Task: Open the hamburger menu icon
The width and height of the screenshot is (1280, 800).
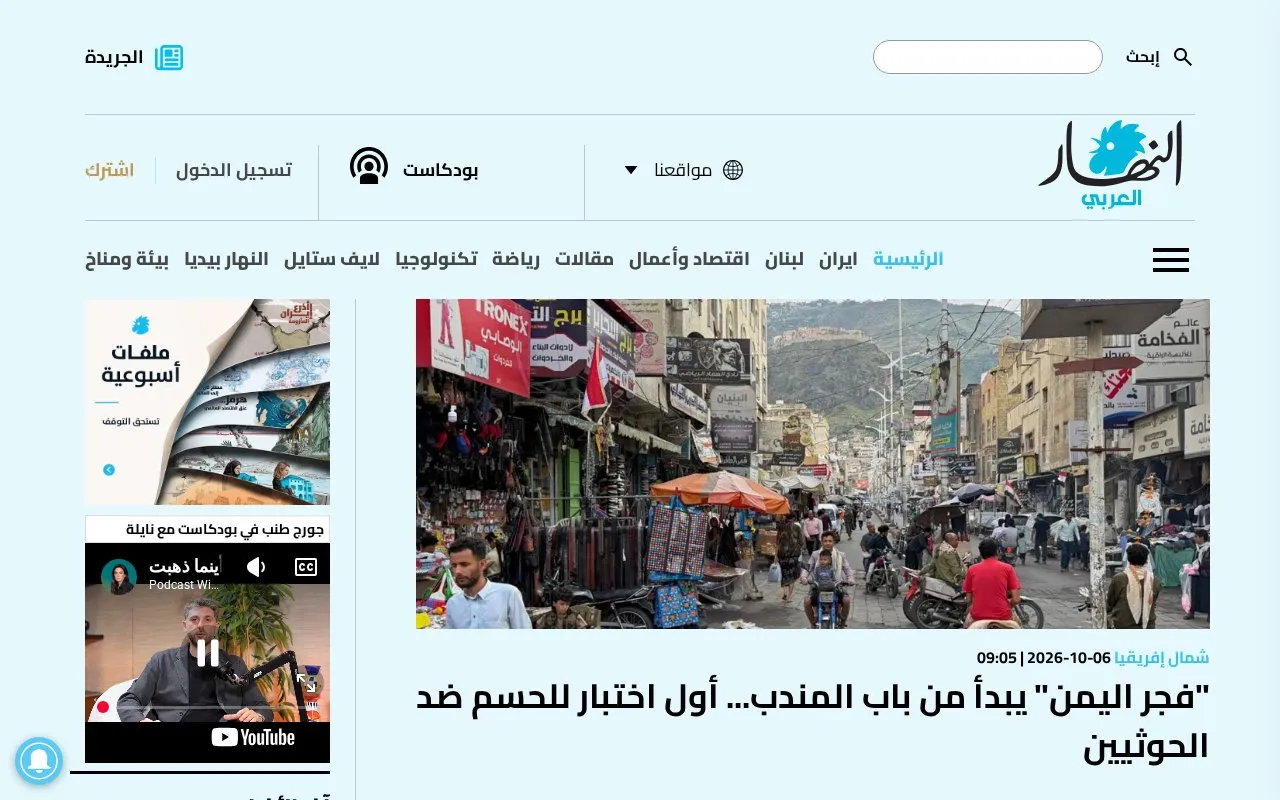Action: tap(1171, 260)
